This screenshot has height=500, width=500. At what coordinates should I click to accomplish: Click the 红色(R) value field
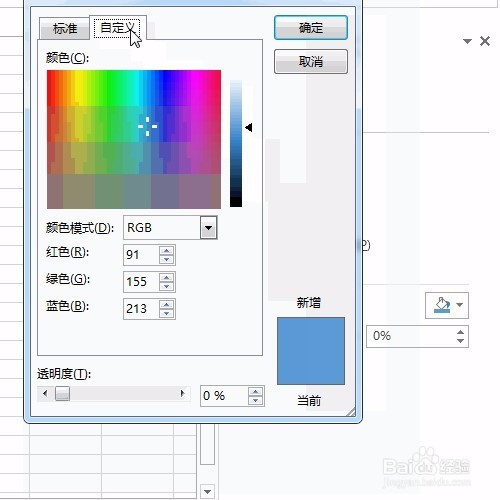coord(141,255)
